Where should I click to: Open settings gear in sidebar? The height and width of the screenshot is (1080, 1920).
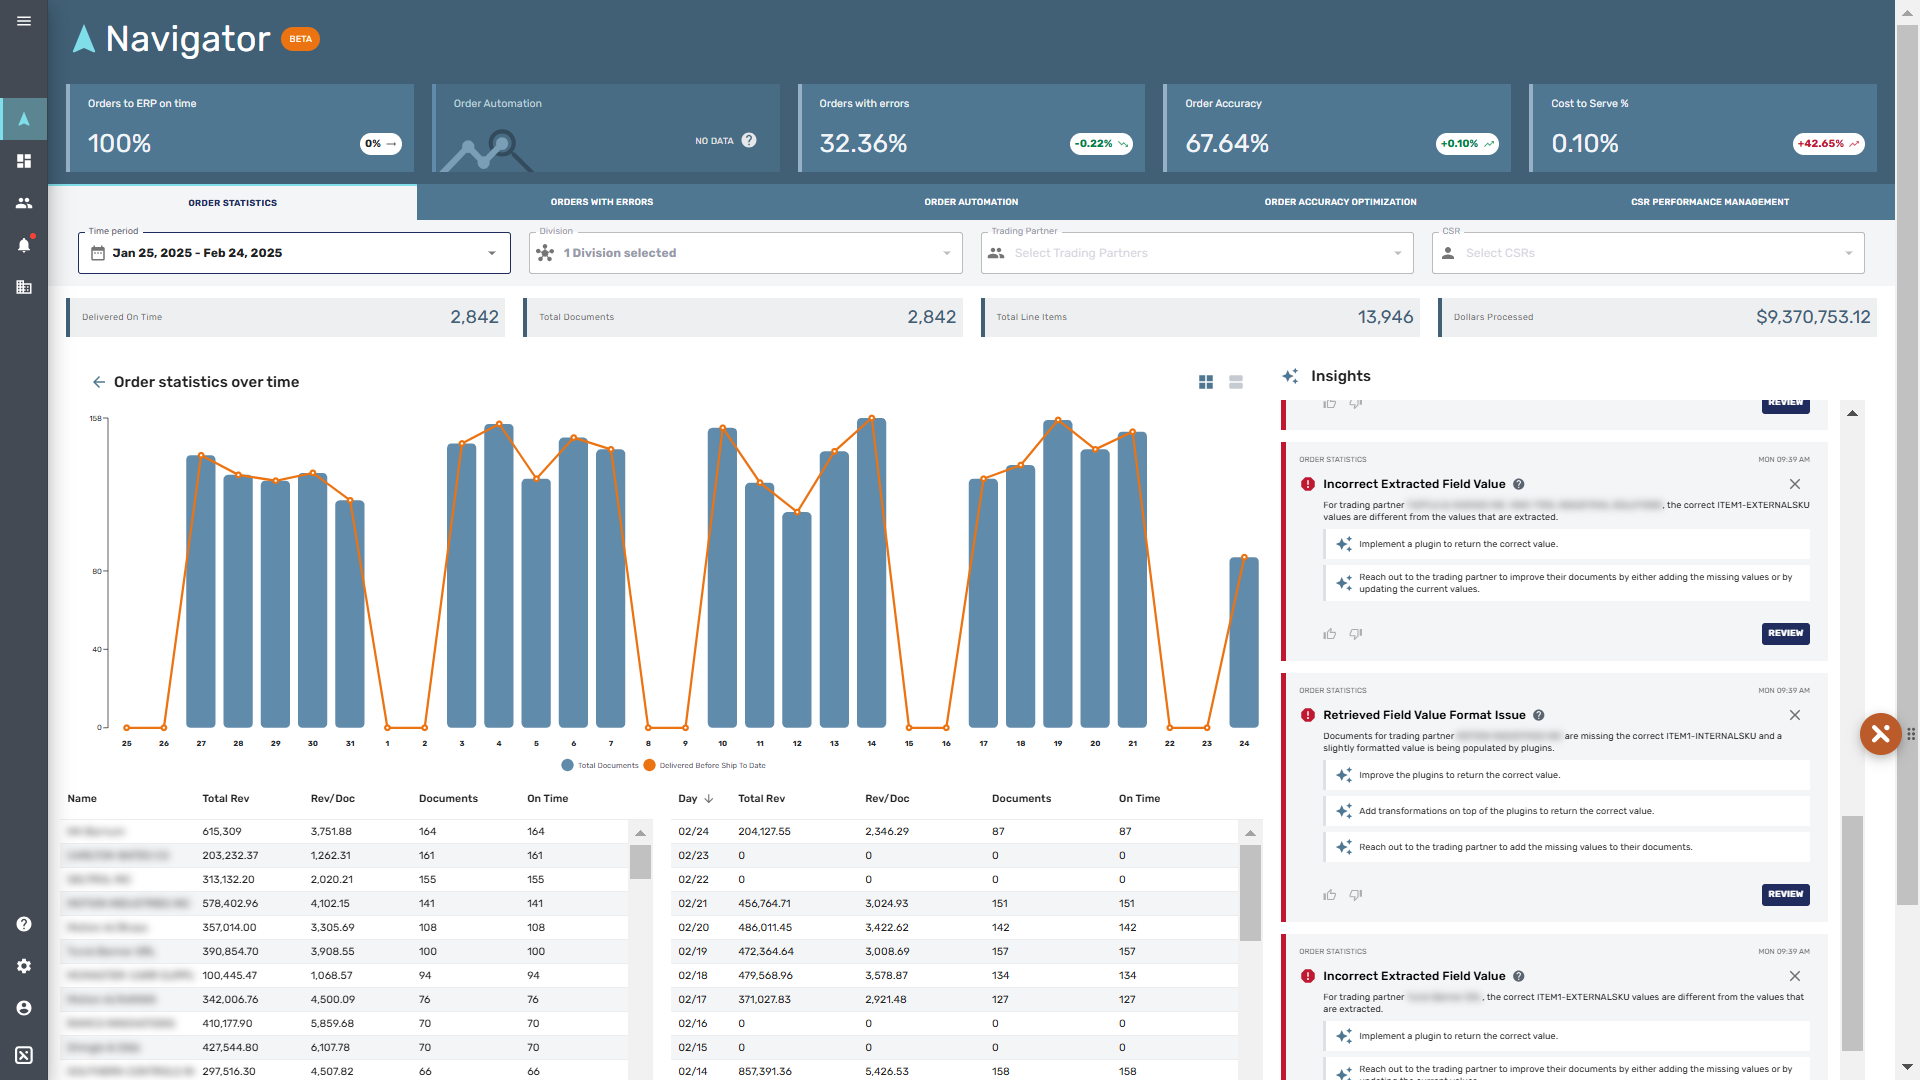coord(24,966)
